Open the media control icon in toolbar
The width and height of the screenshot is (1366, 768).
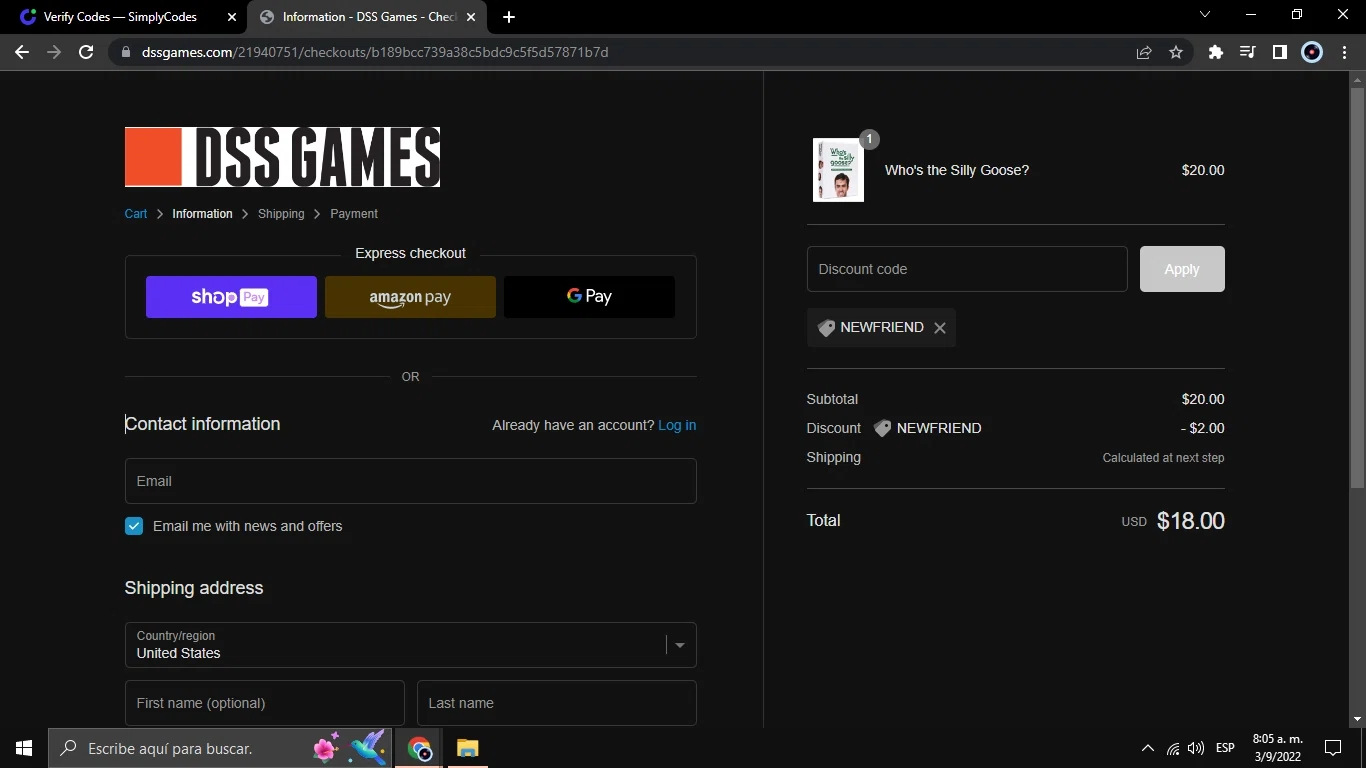click(x=1247, y=52)
